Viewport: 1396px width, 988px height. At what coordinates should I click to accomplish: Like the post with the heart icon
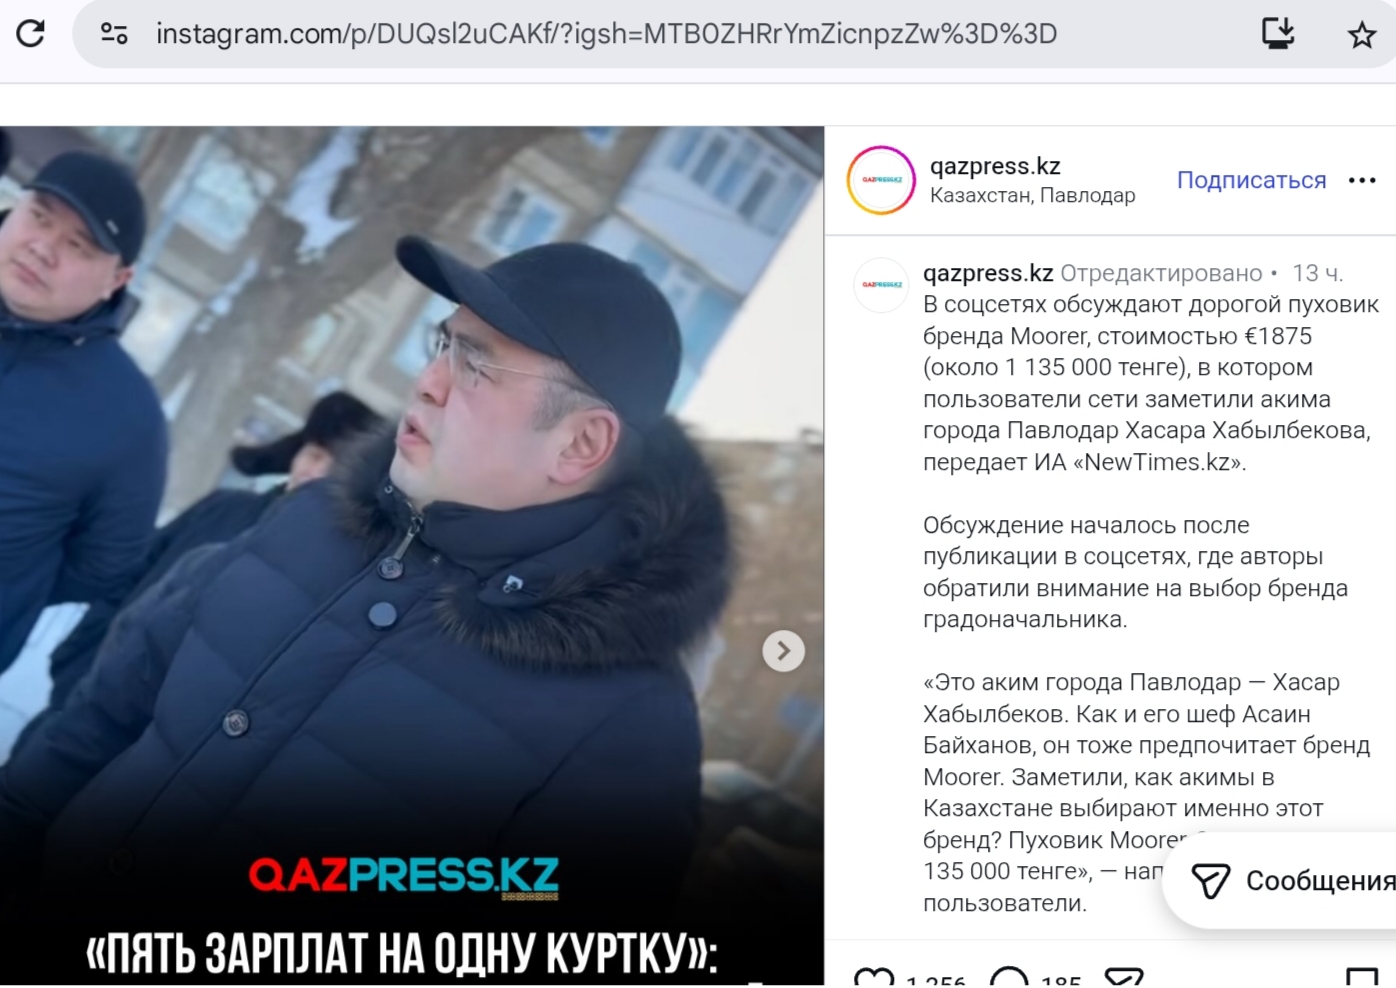click(x=874, y=978)
